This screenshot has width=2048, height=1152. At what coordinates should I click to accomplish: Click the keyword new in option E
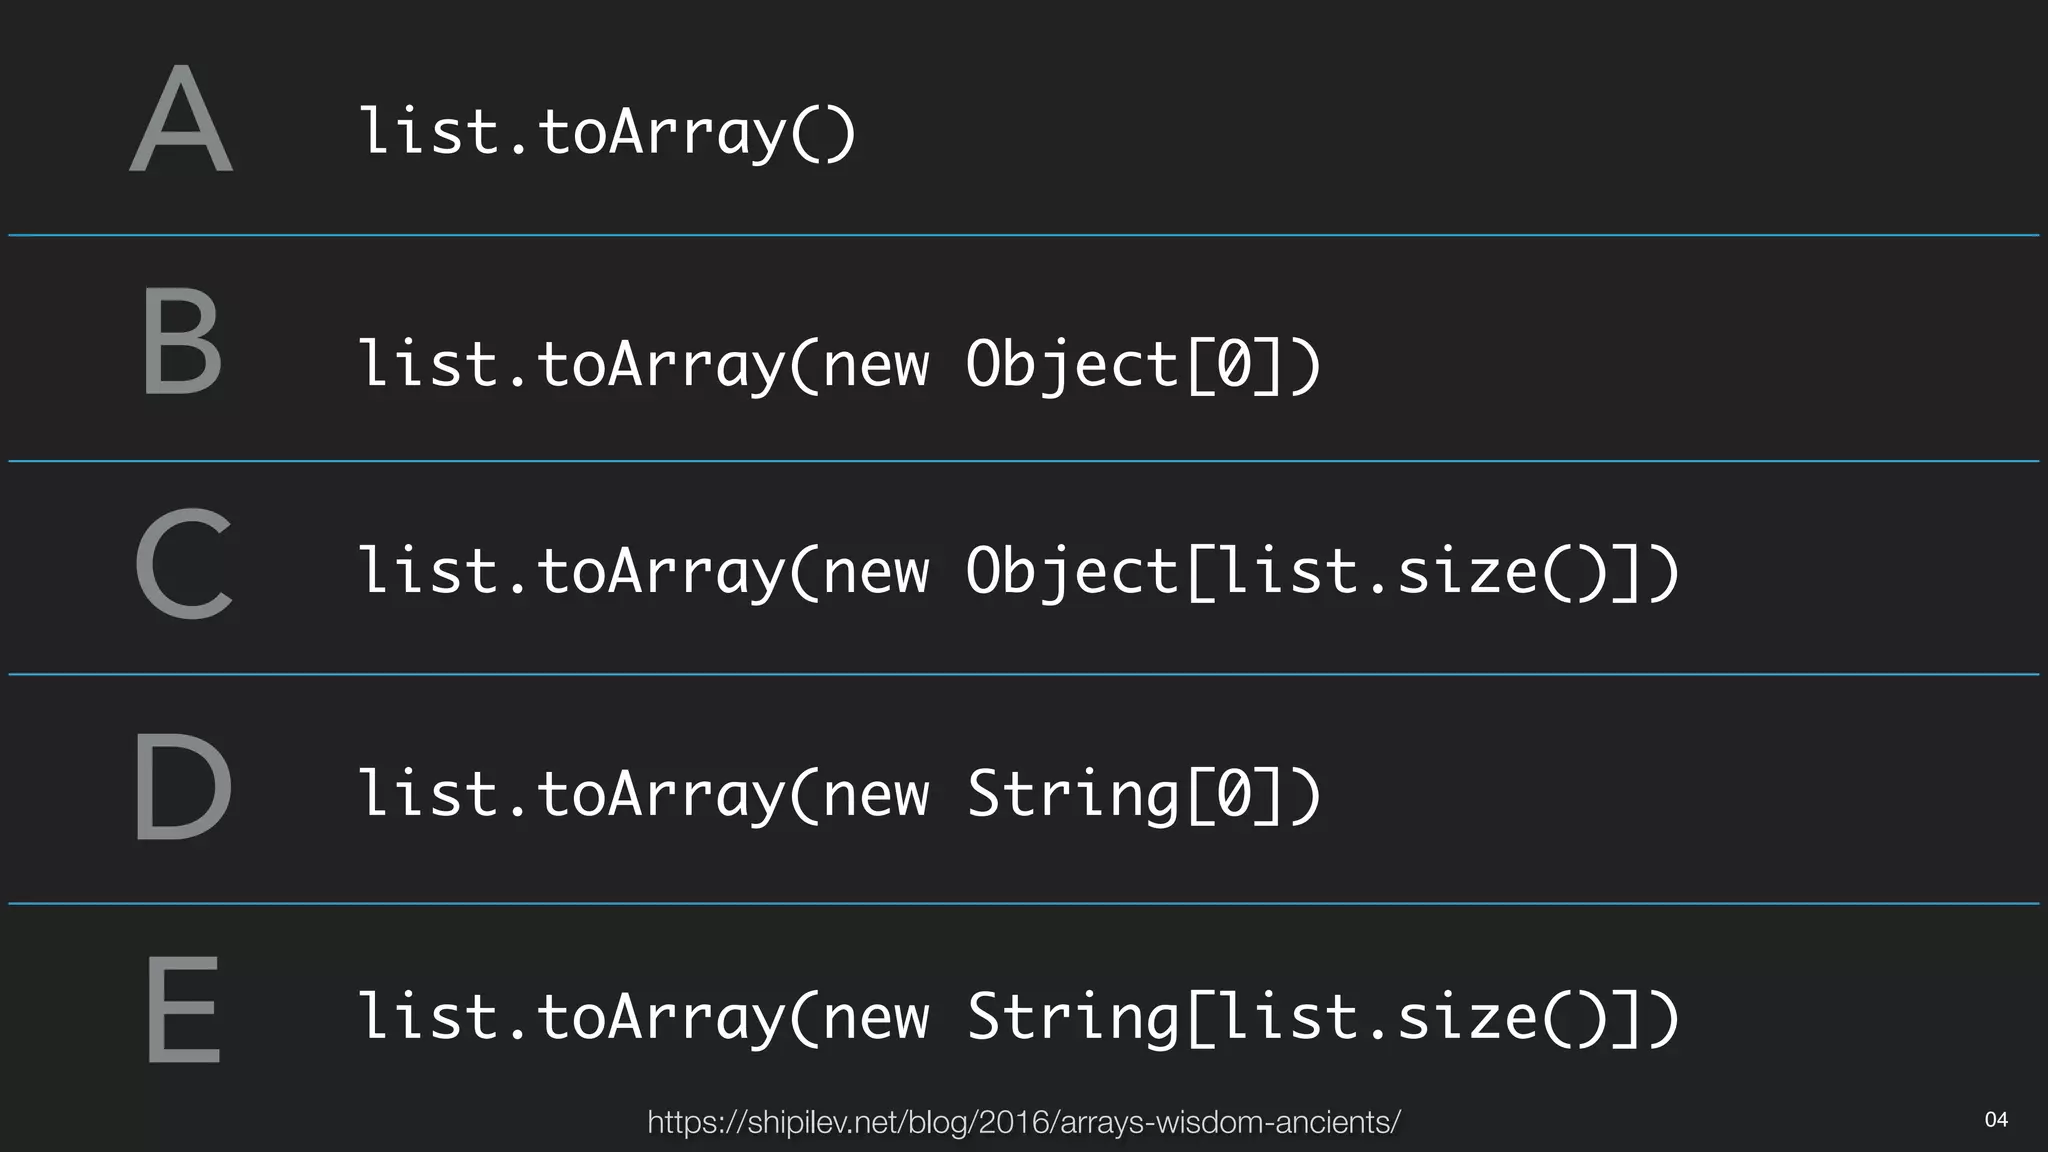(x=876, y=1018)
